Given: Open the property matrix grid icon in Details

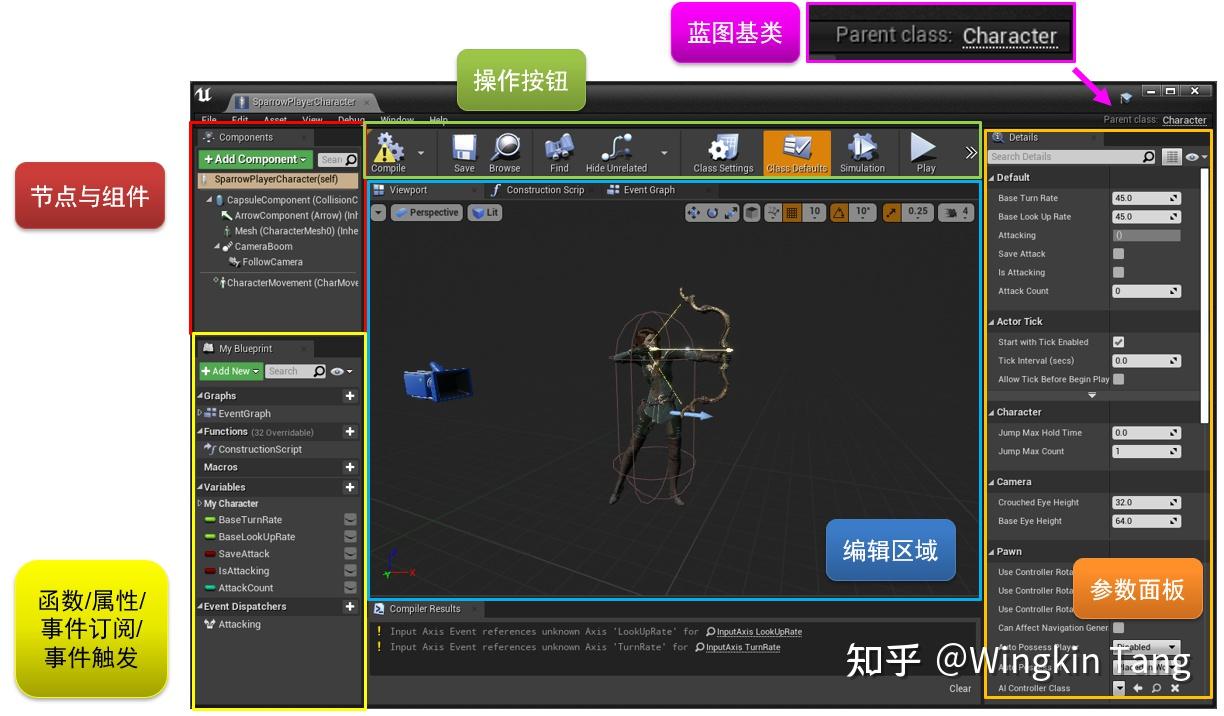Looking at the screenshot, I should 1172,157.
